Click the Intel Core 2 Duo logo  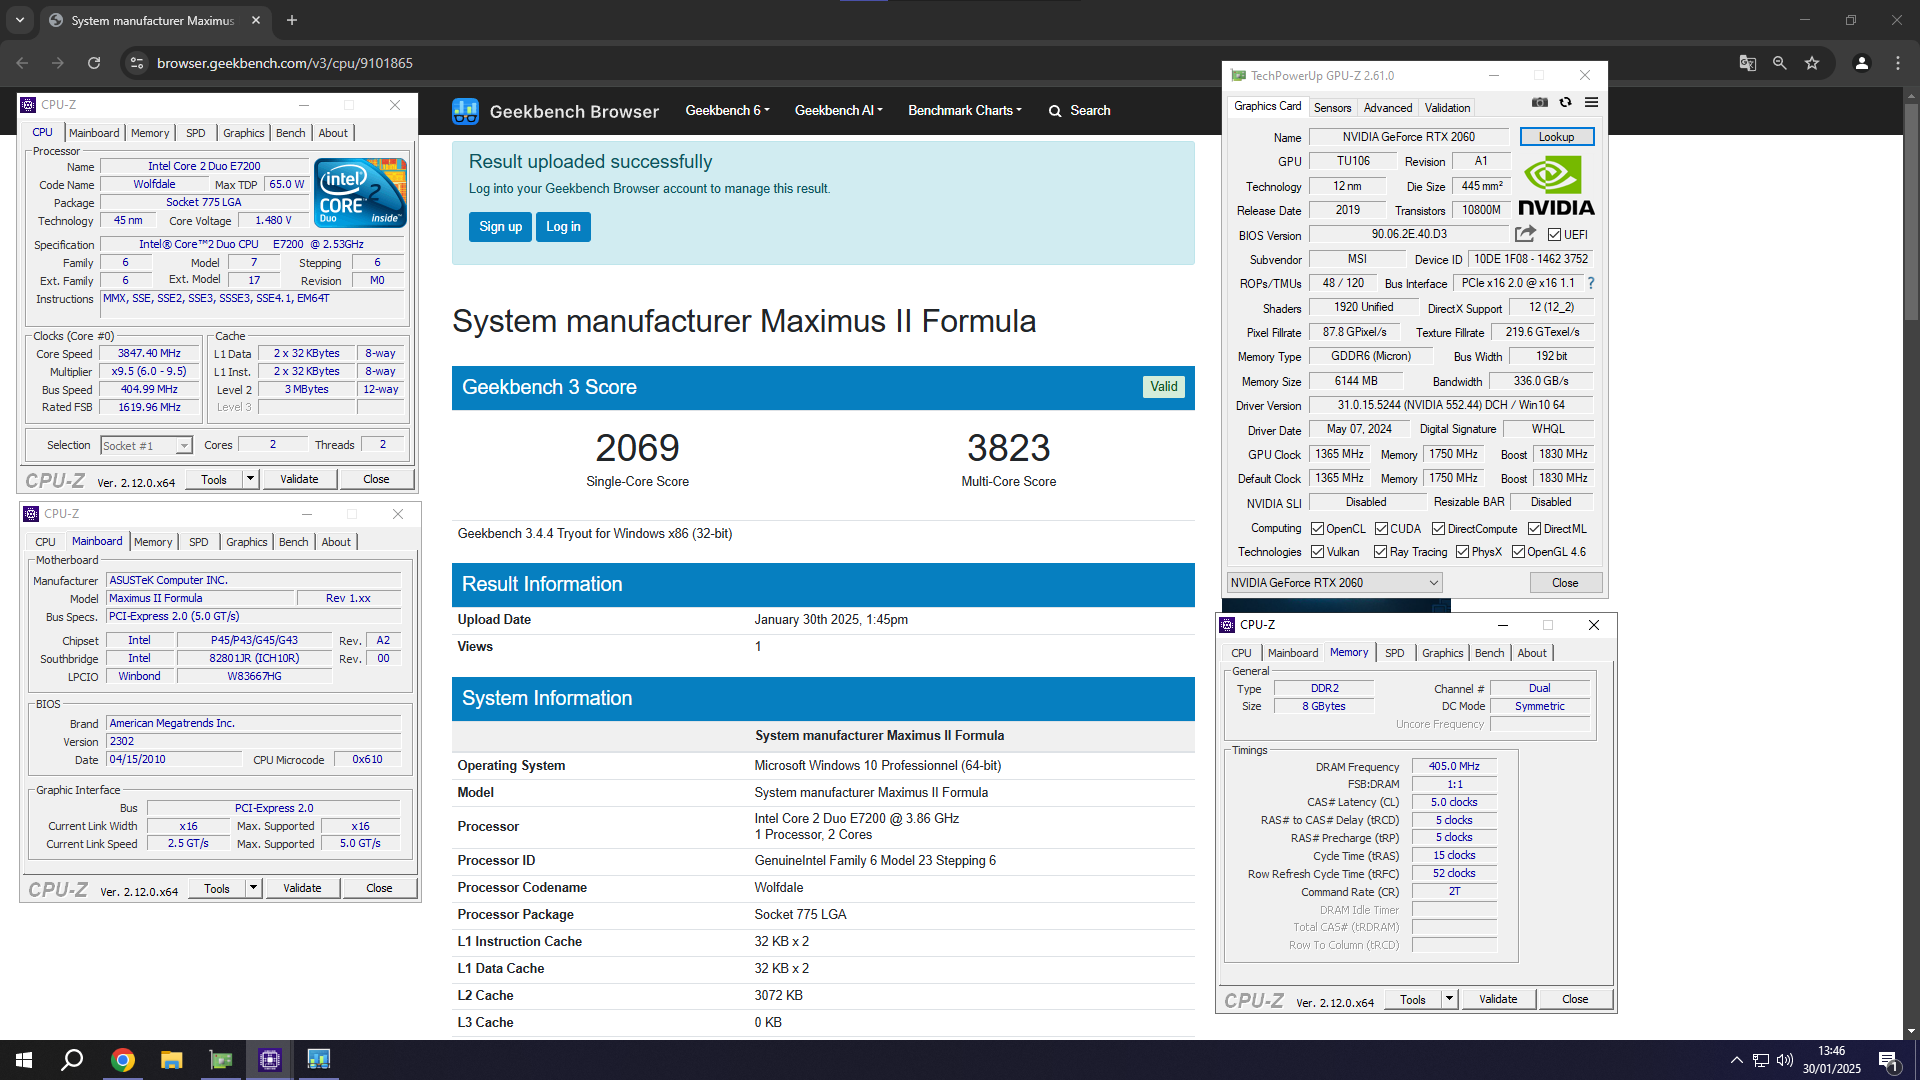pos(360,192)
